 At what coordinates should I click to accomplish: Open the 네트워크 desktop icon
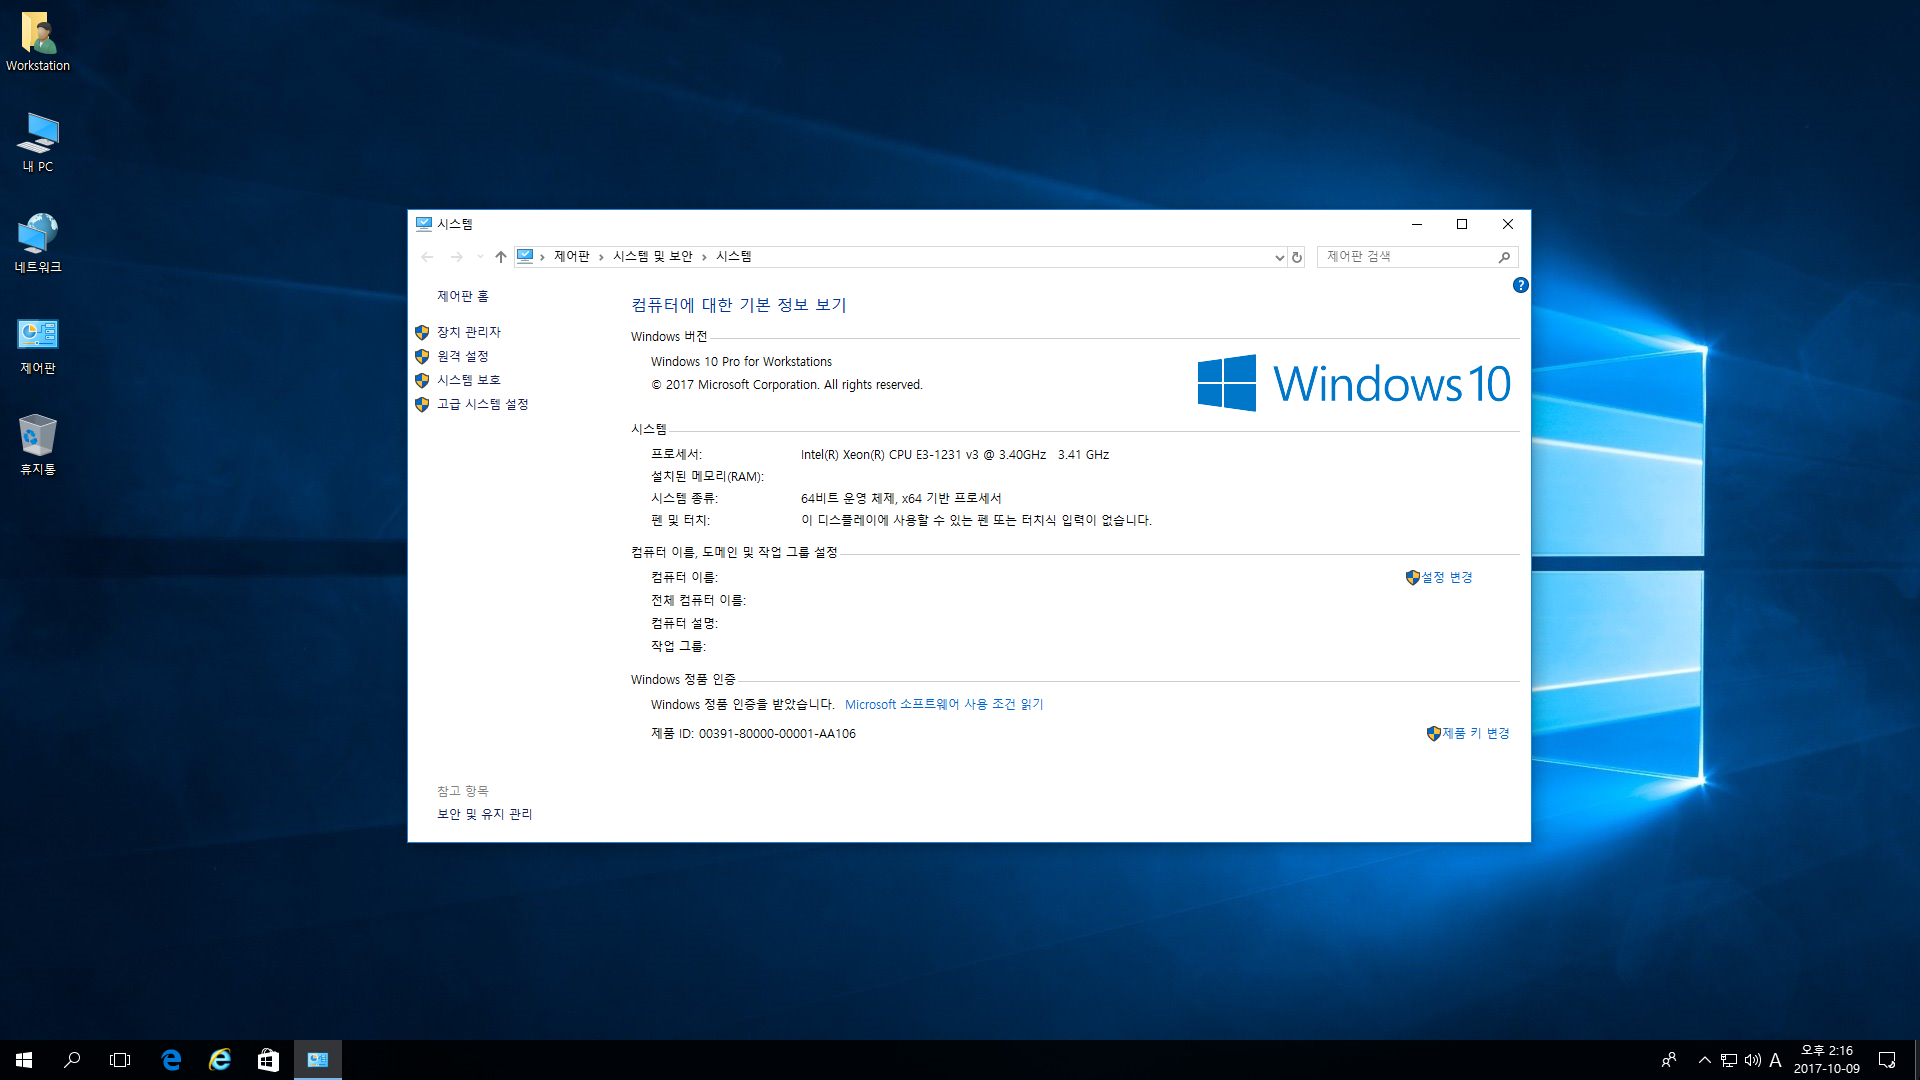38,242
